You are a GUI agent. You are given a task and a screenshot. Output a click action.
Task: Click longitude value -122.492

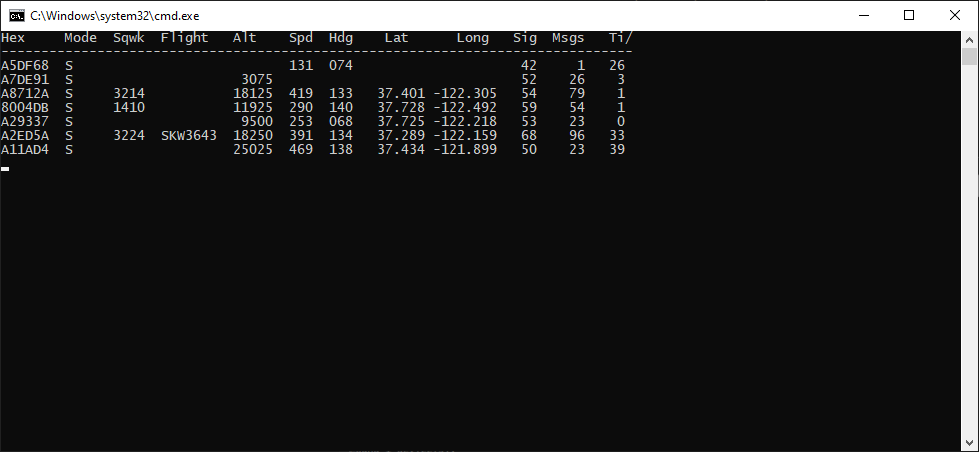tap(465, 107)
